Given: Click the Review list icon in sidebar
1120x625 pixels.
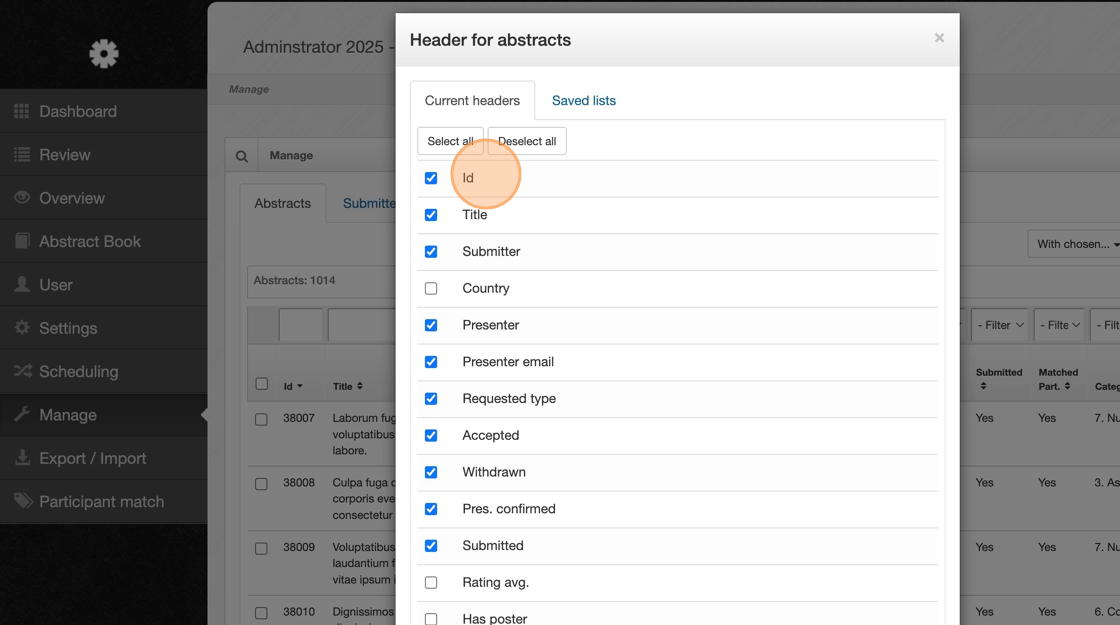Looking at the screenshot, I should click(x=21, y=155).
